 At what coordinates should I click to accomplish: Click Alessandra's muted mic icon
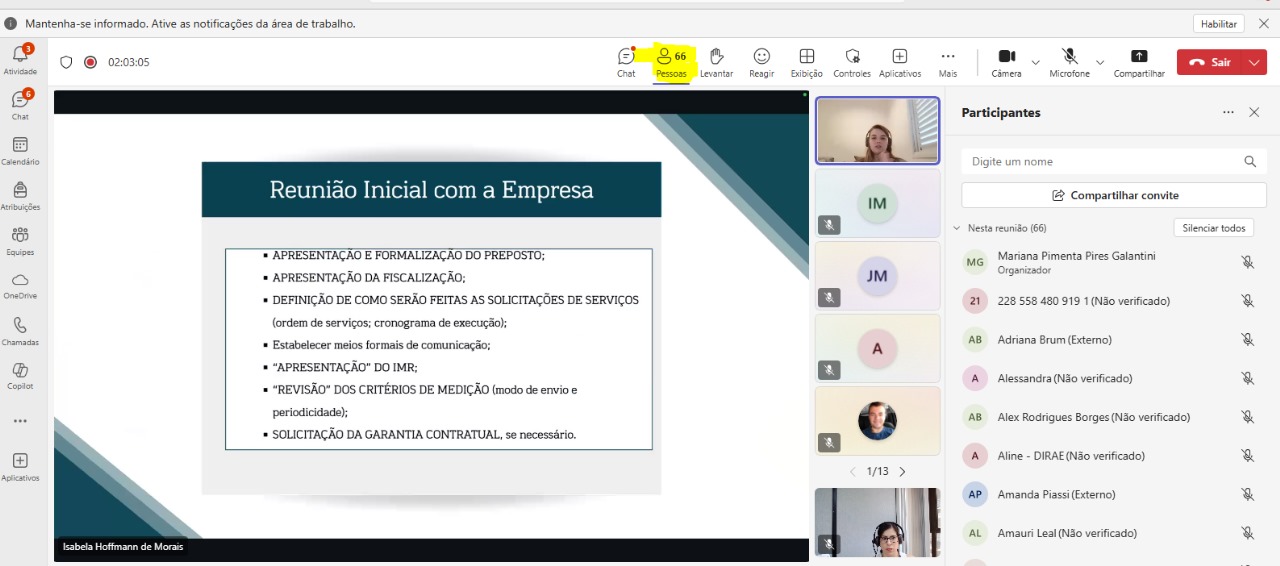1248,378
